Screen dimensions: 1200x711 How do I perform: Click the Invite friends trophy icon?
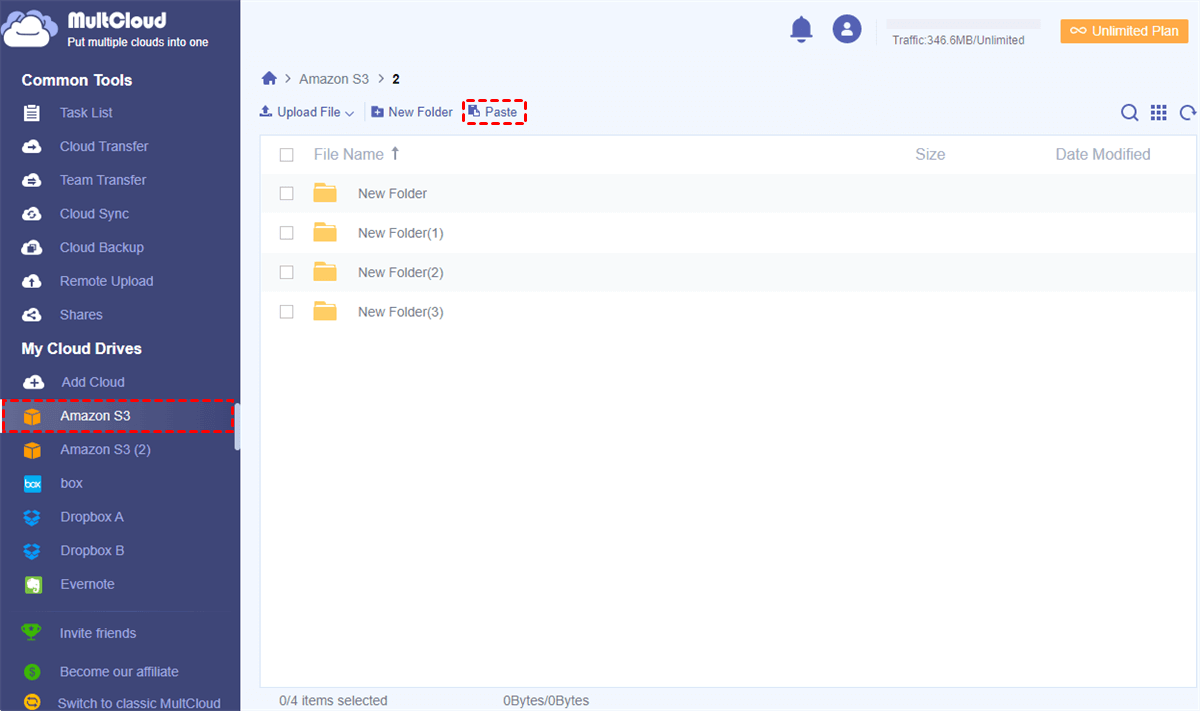coord(32,632)
